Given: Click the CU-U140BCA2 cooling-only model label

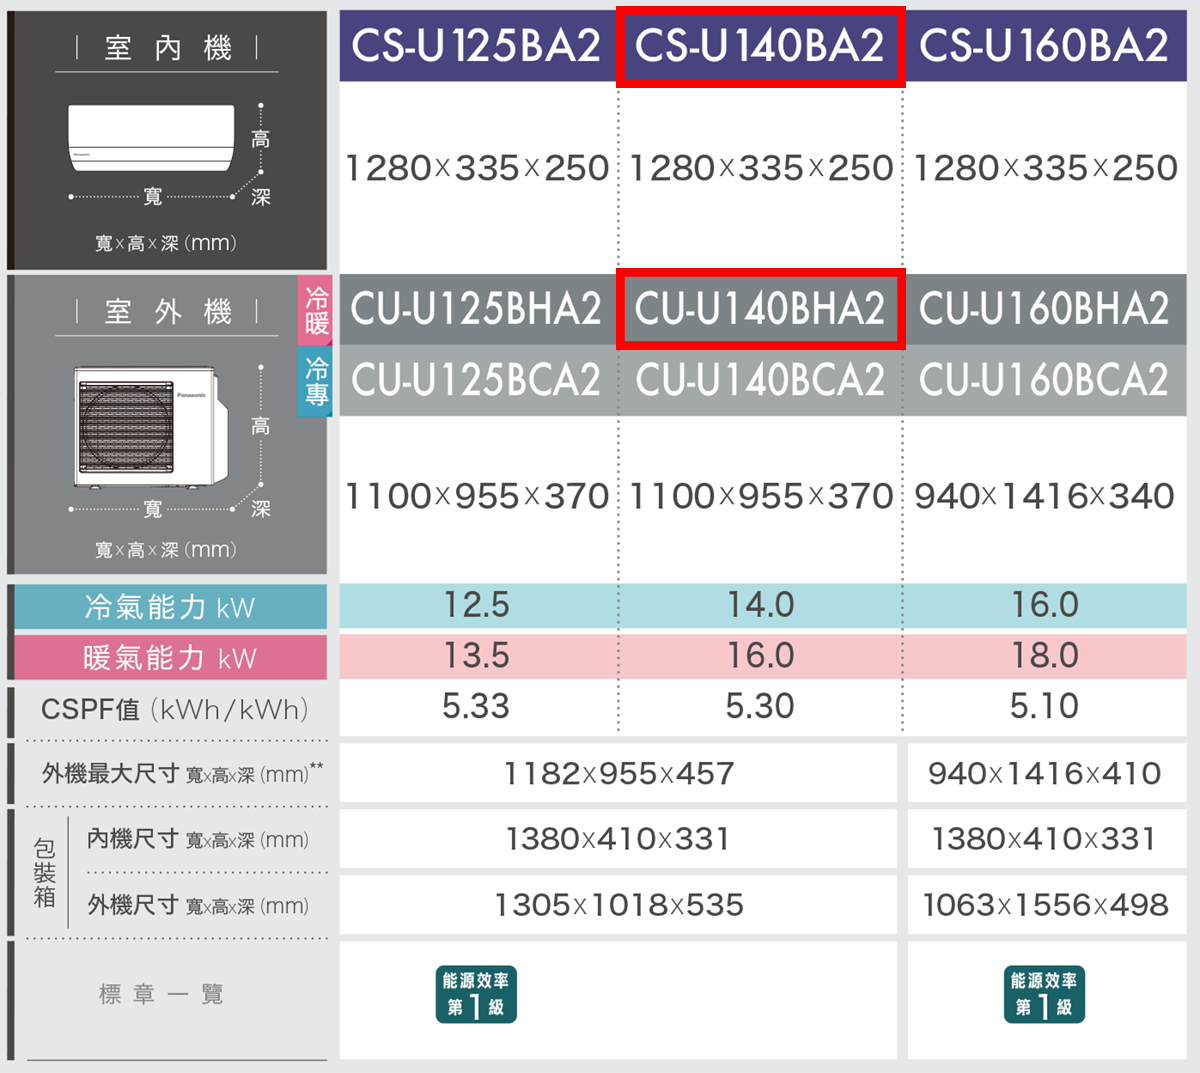Looking at the screenshot, I should click(760, 380).
